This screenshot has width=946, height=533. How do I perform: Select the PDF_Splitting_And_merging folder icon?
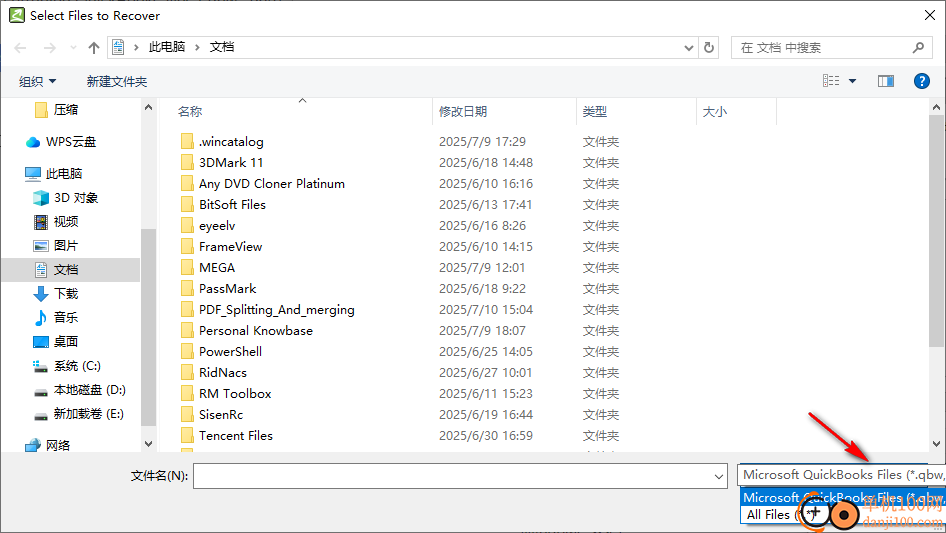coord(187,310)
